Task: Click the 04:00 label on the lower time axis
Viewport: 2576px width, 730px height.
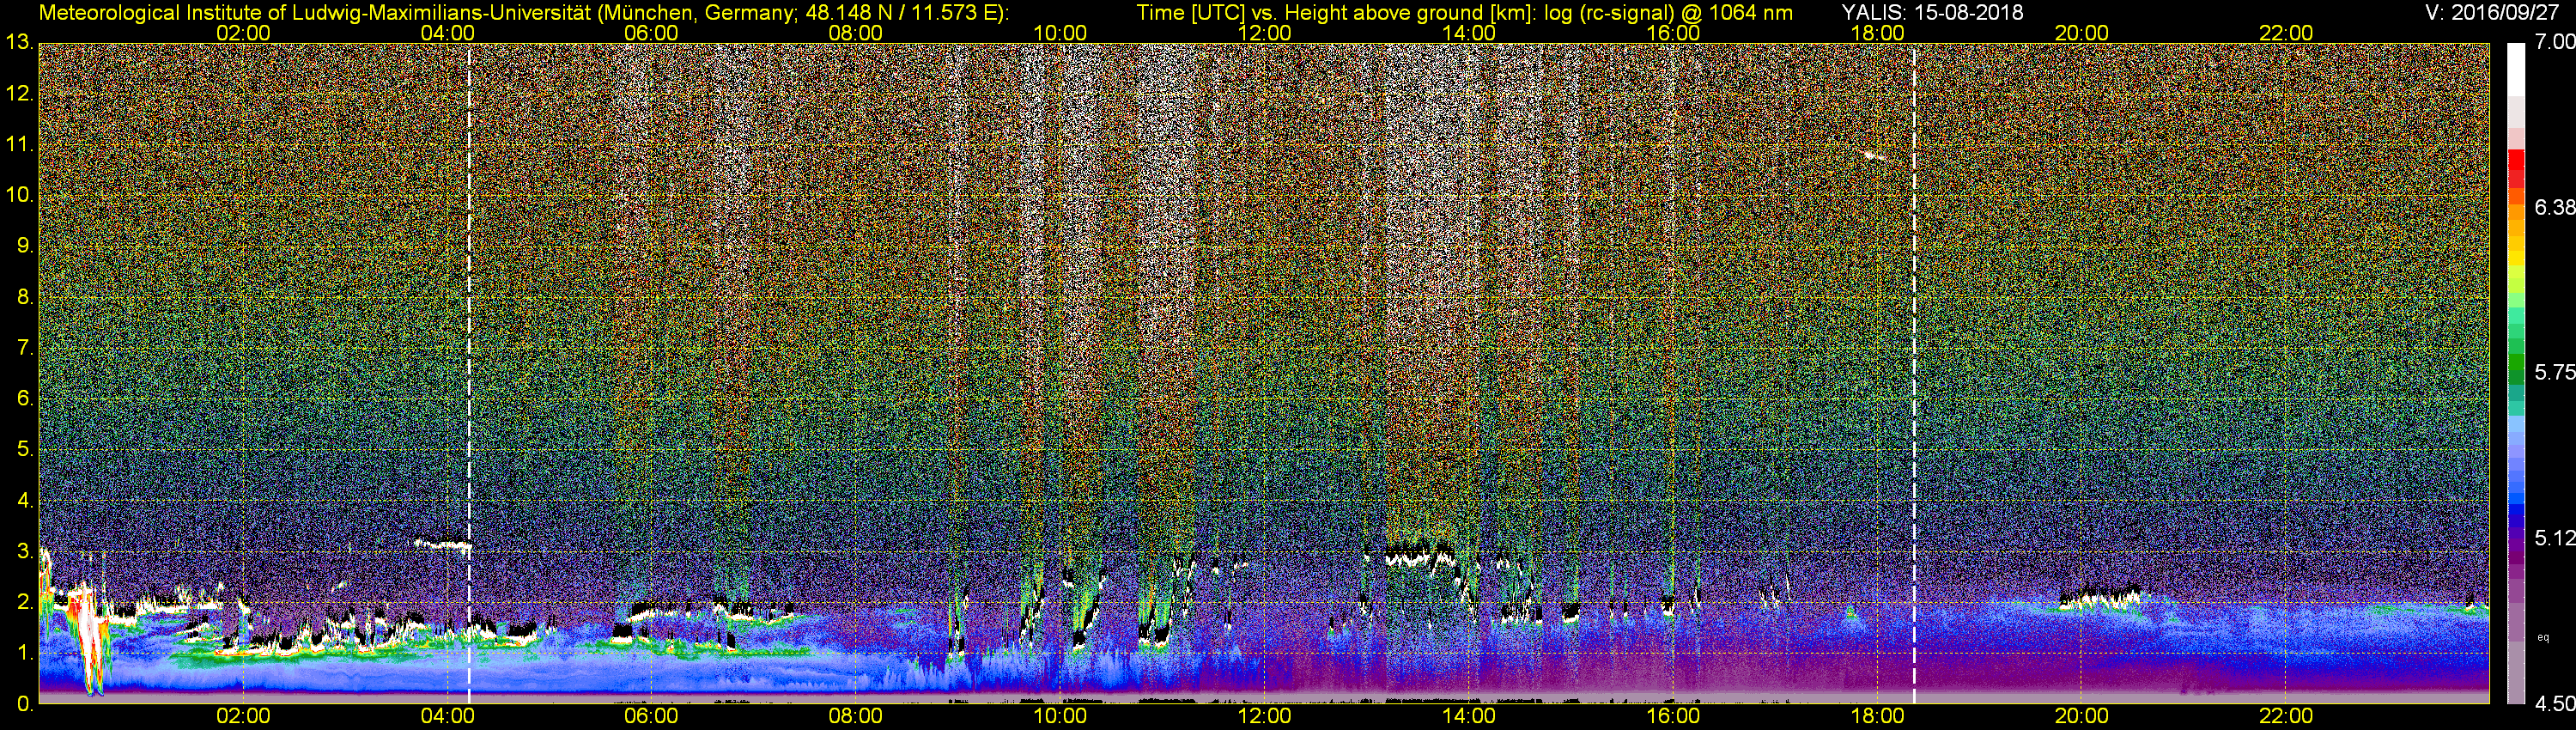Action: (x=447, y=717)
